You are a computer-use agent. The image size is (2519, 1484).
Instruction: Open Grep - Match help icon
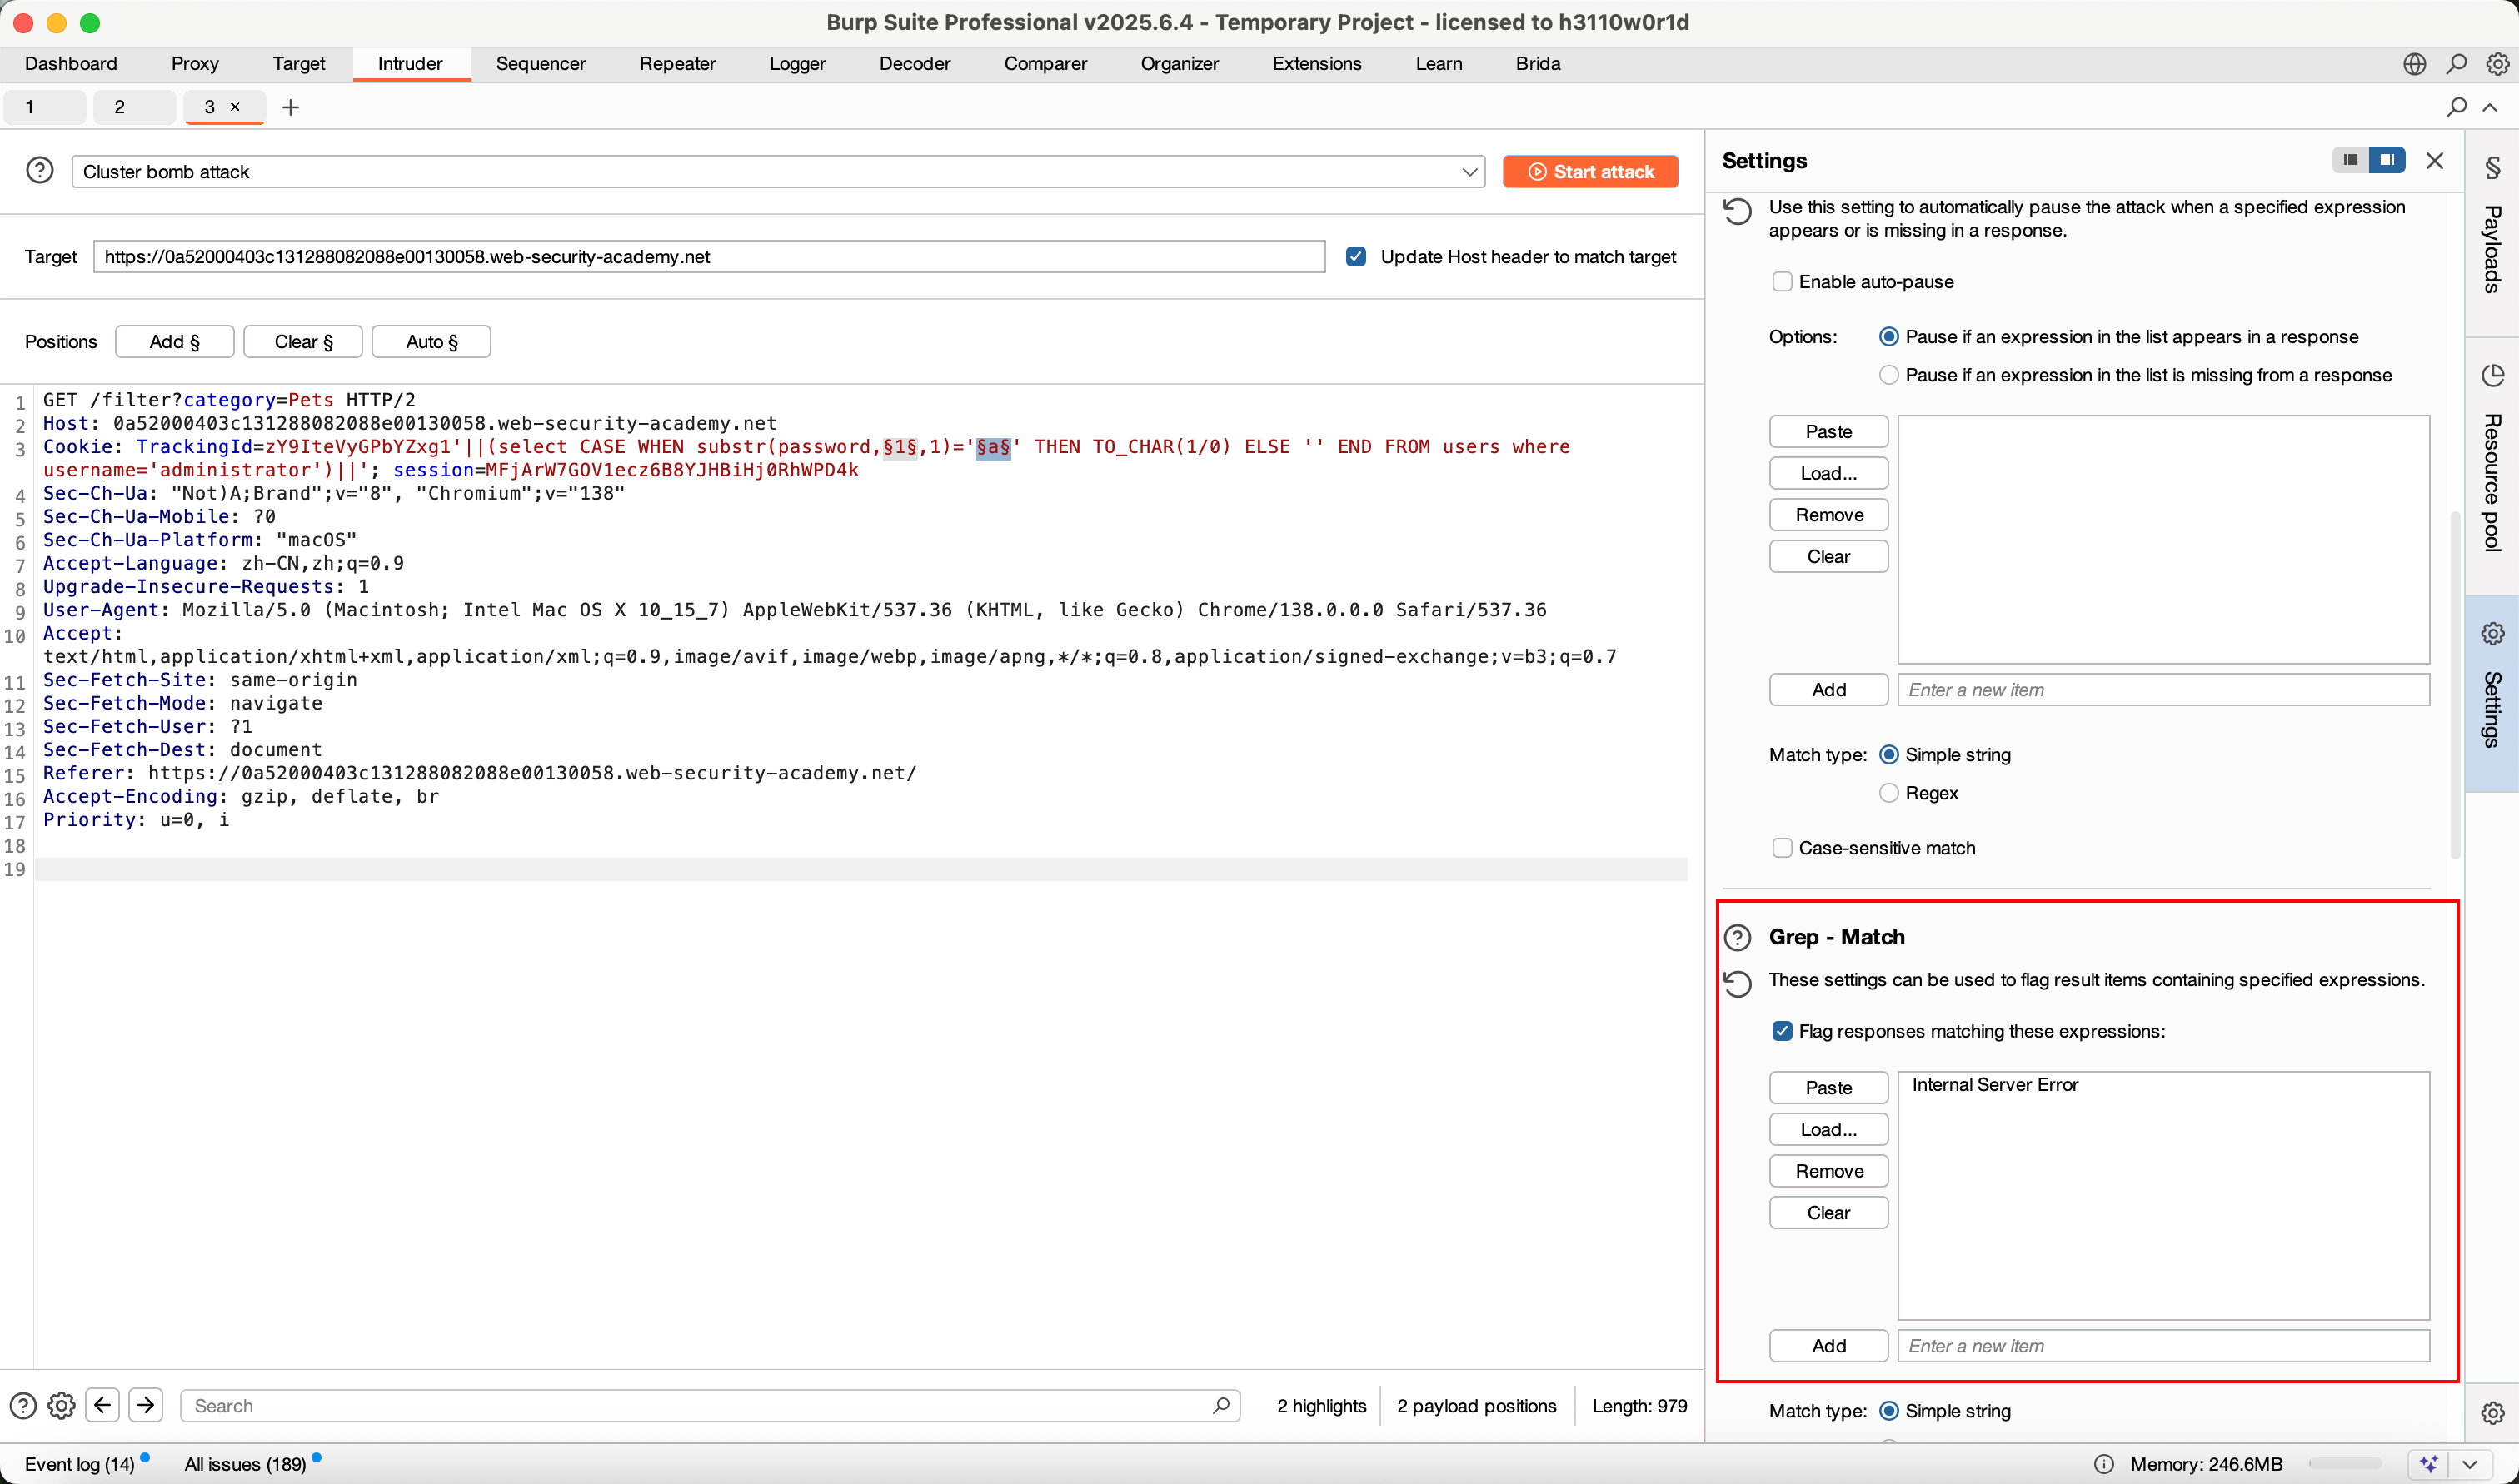[x=1738, y=937]
